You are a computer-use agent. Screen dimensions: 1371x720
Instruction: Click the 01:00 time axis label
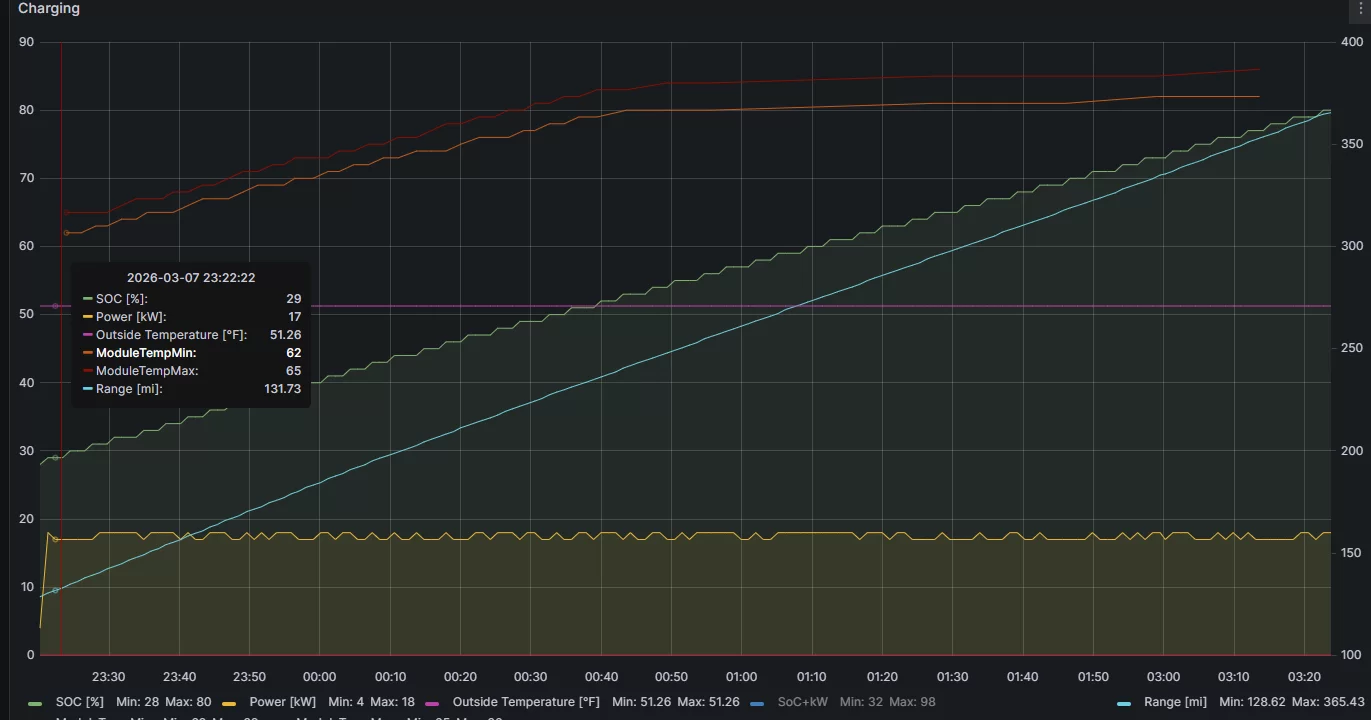(x=741, y=677)
